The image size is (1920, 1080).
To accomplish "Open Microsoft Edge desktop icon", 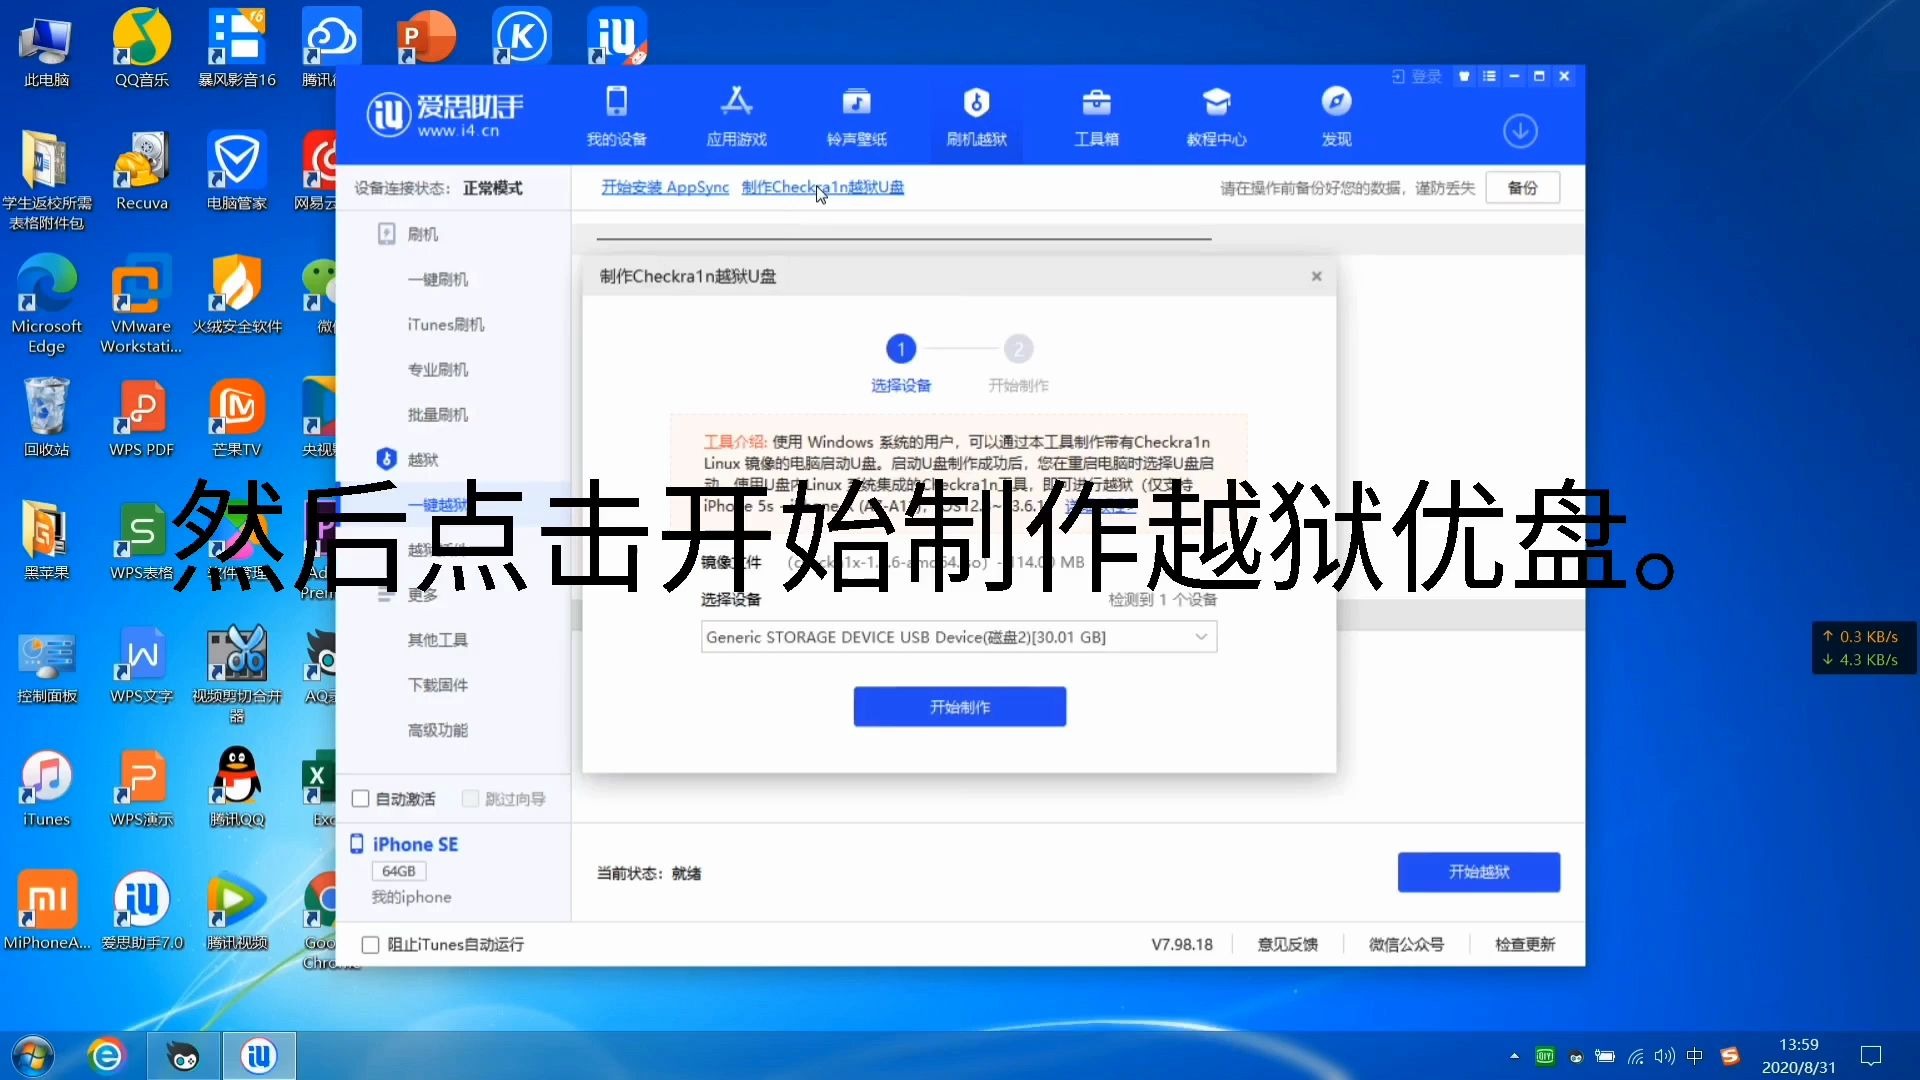I will (x=46, y=304).
